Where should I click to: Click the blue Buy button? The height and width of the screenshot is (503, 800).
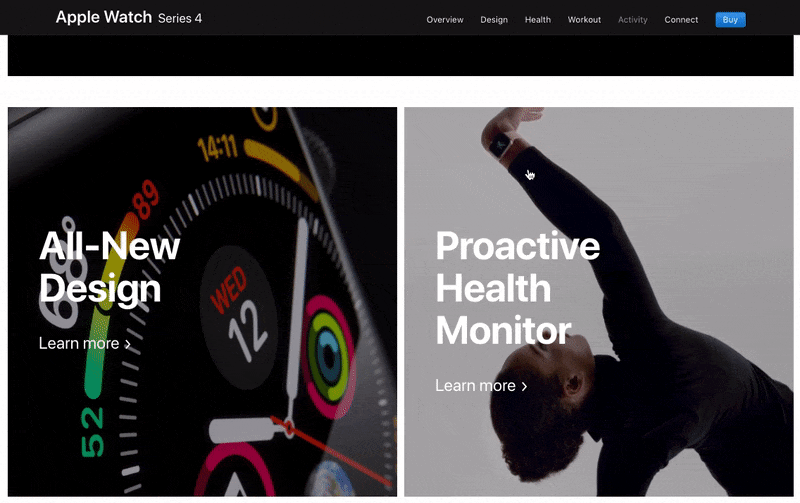[730, 20]
